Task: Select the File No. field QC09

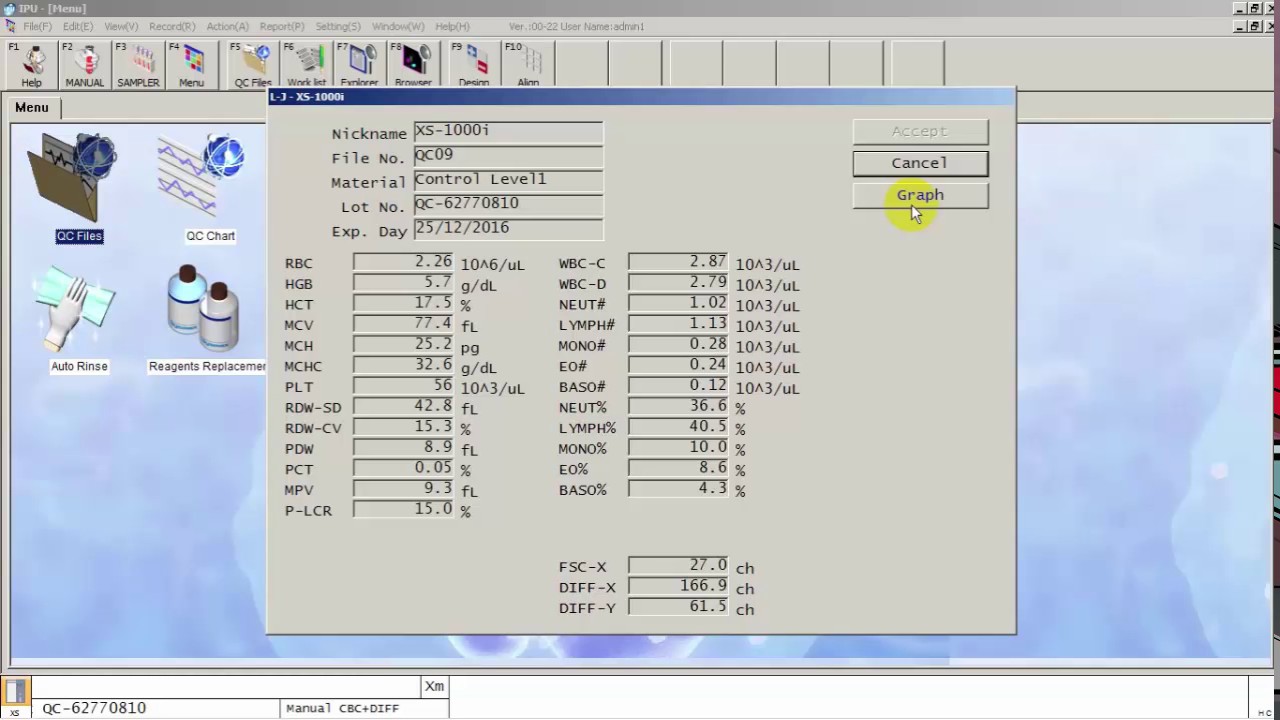Action: [x=508, y=156]
